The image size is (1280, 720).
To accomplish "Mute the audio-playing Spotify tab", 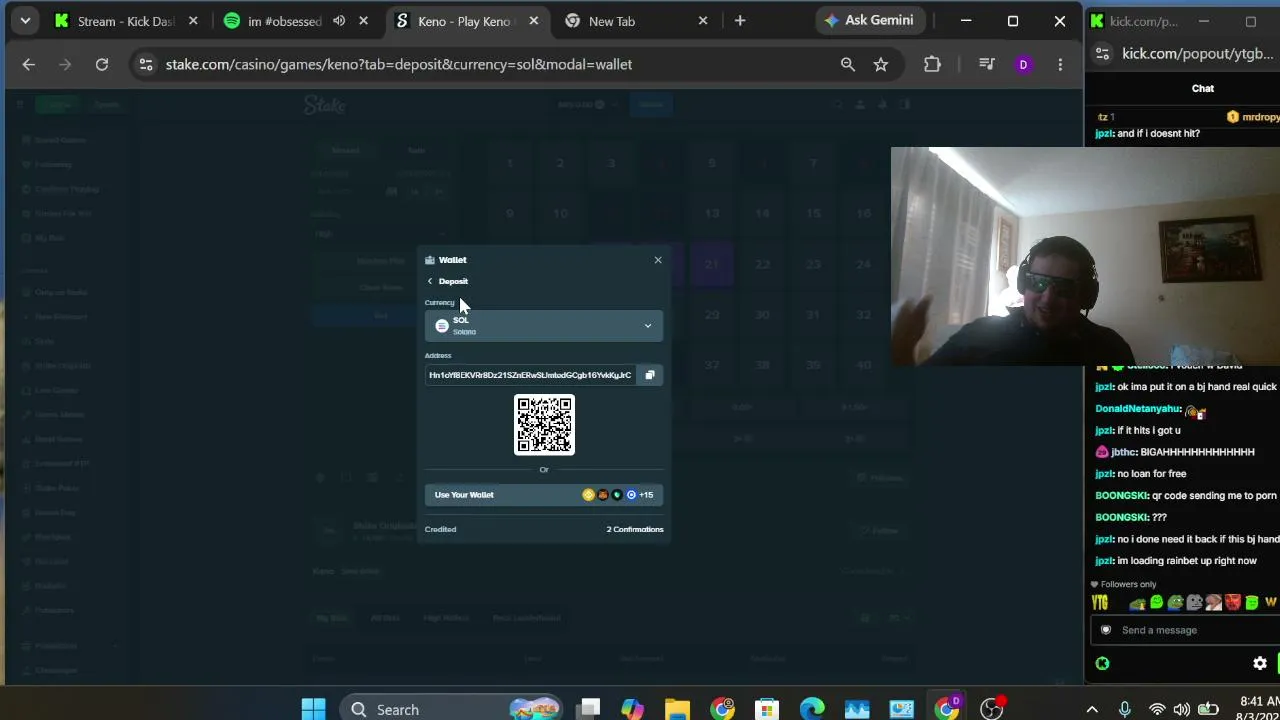I will tap(339, 21).
